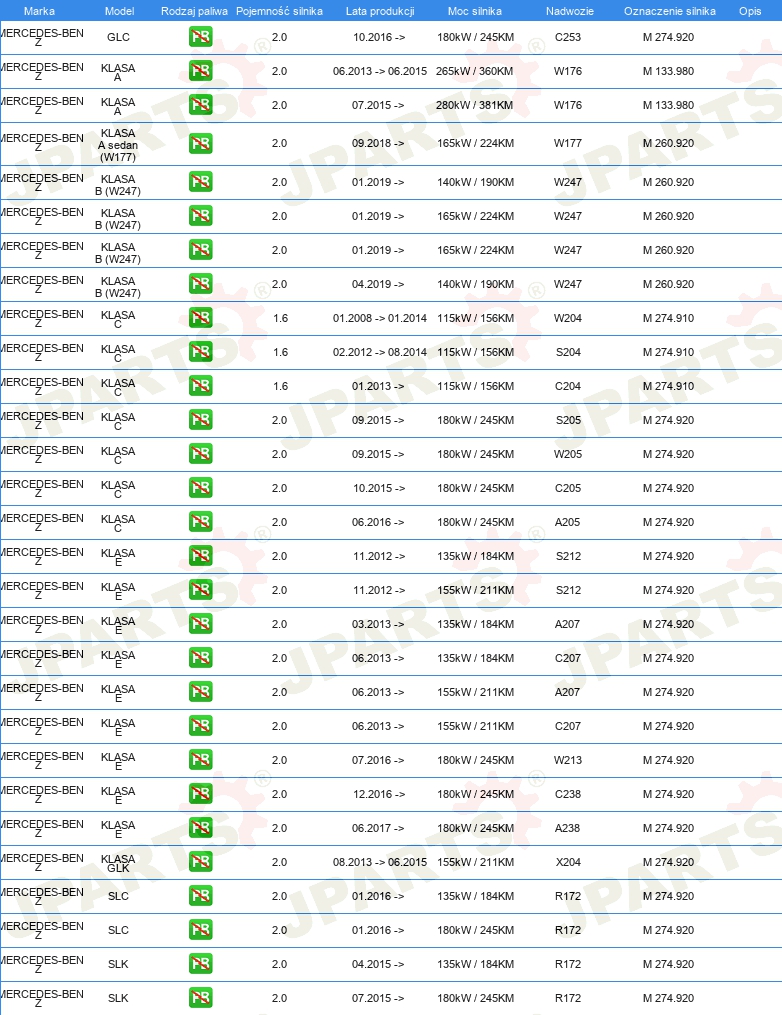The width and height of the screenshot is (782, 1015).
Task: Click the fuel icon in the W204 KLASA C row
Action: point(201,318)
